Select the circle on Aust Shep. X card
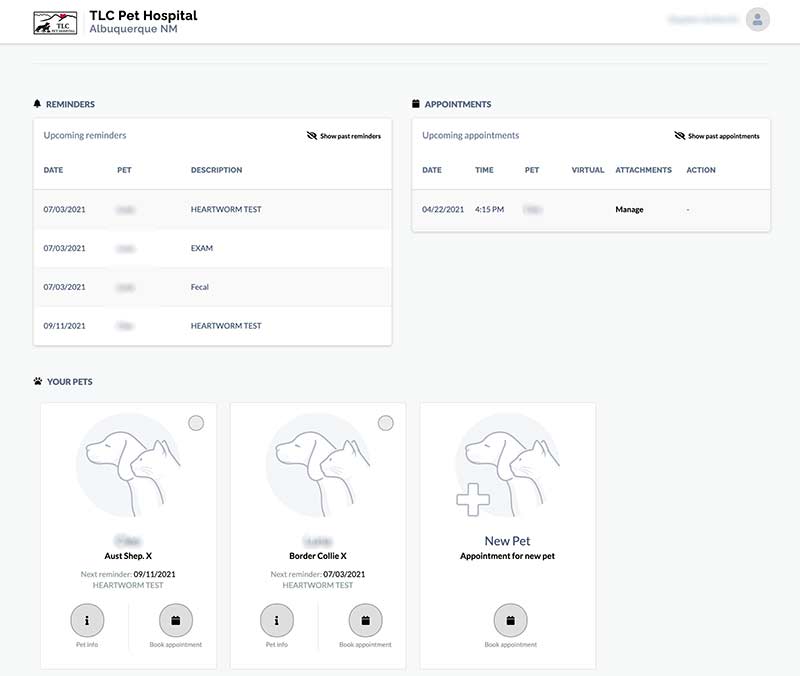Viewport: 800px width, 676px height. [196, 423]
